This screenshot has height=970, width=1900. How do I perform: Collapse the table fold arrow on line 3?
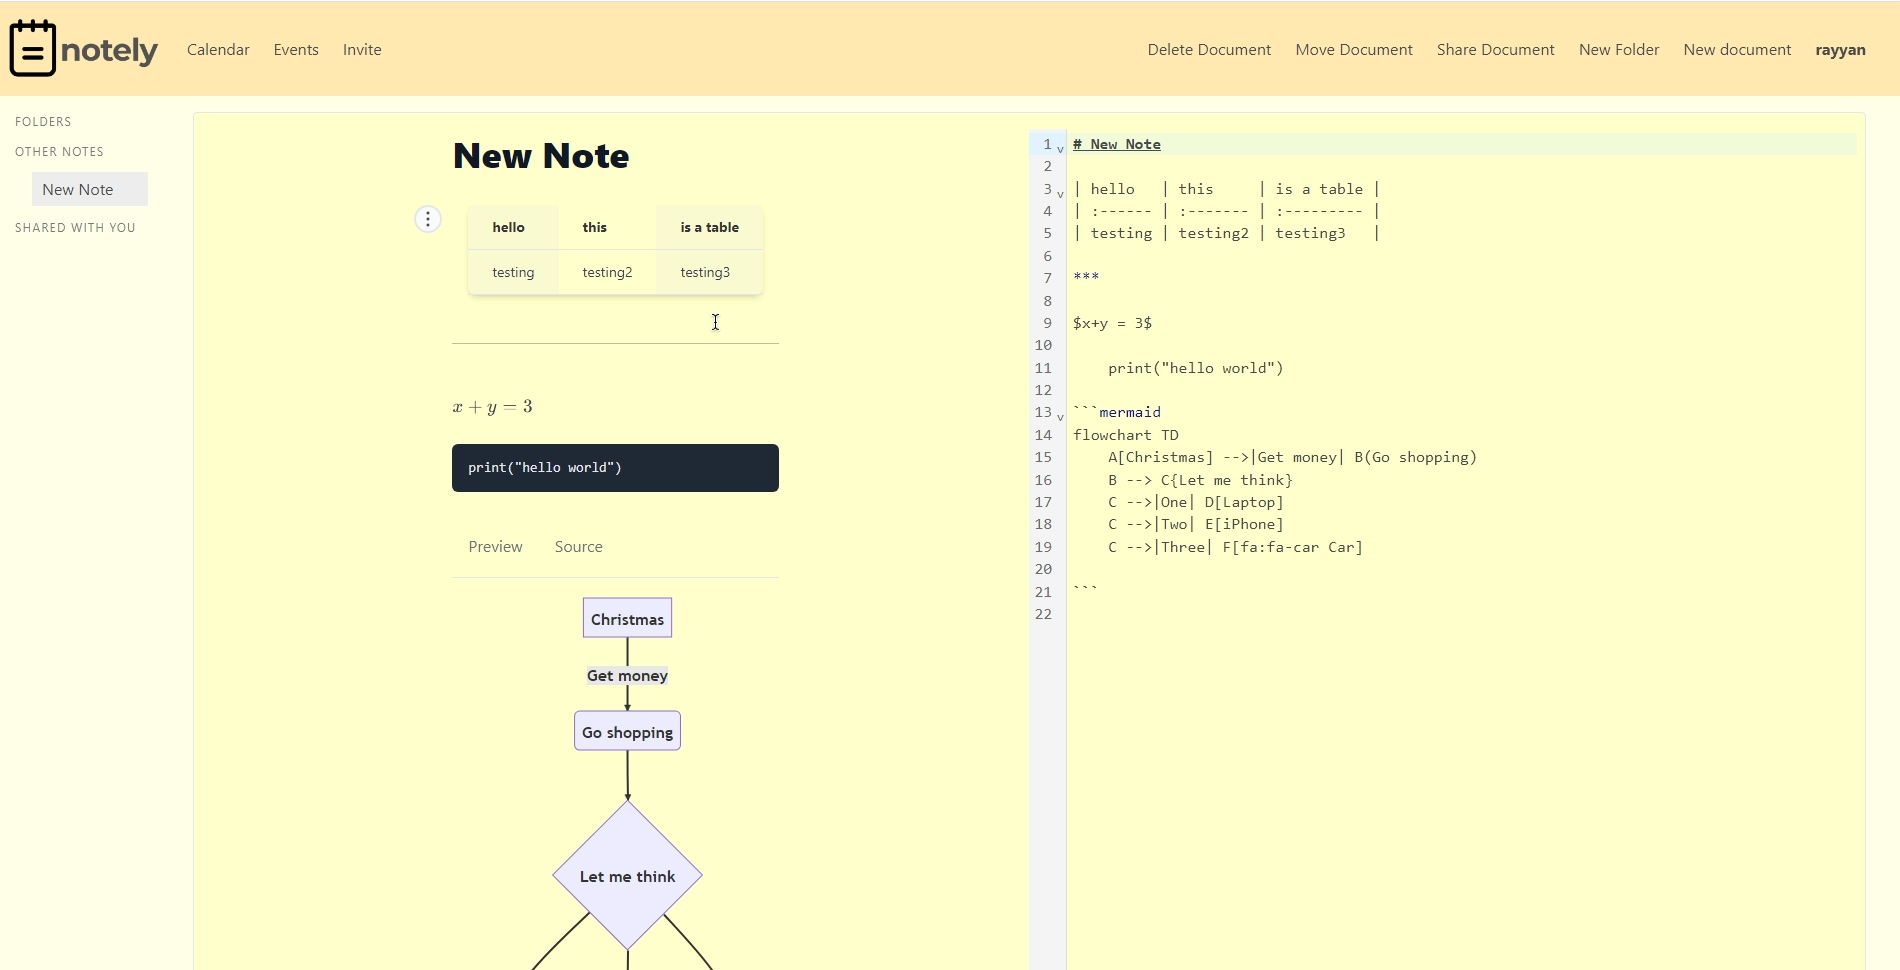[x=1060, y=194]
